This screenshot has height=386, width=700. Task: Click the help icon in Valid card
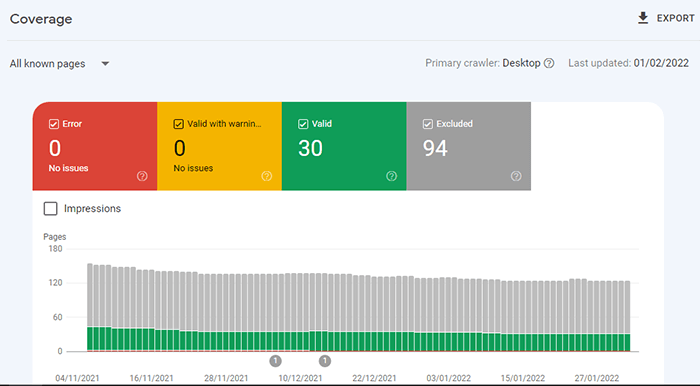click(392, 176)
